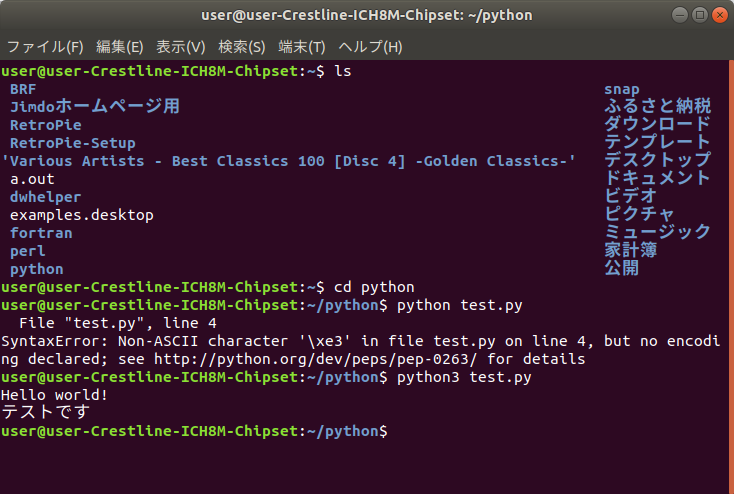The height and width of the screenshot is (494, 734).
Task: Click the snap directory name
Action: pyautogui.click(x=622, y=89)
